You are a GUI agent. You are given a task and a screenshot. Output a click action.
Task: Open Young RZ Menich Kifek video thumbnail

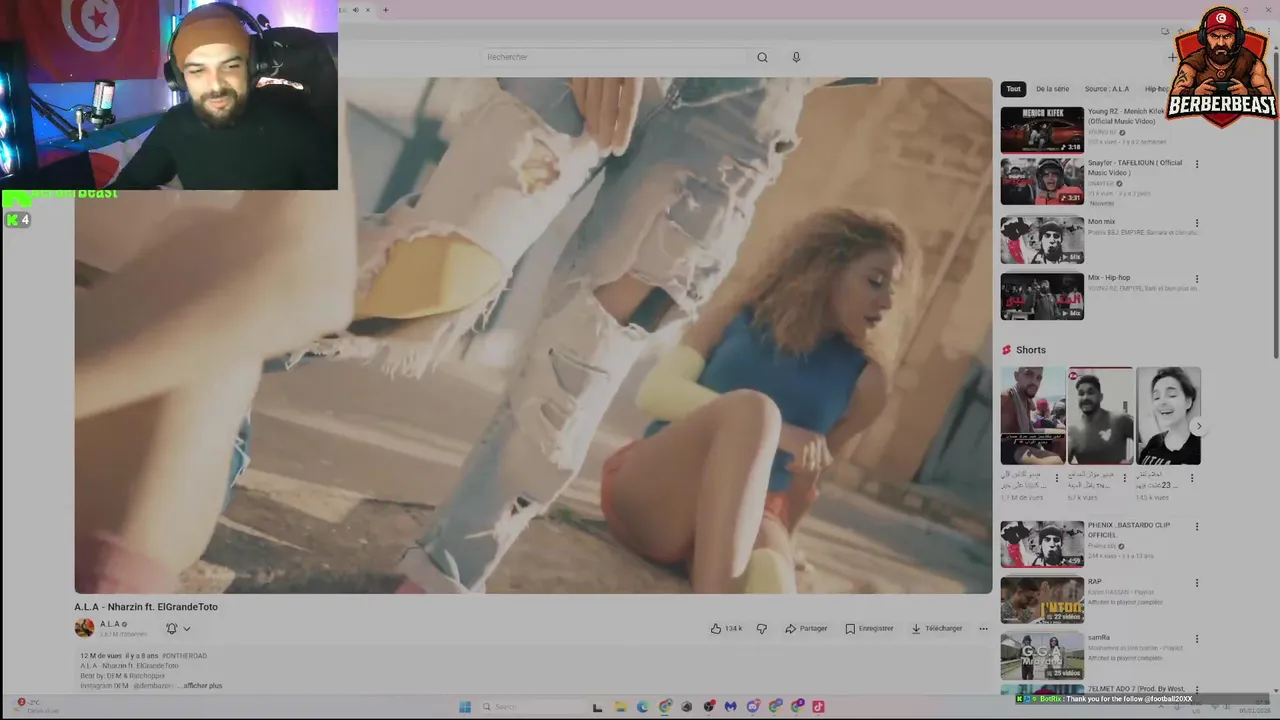[1042, 129]
